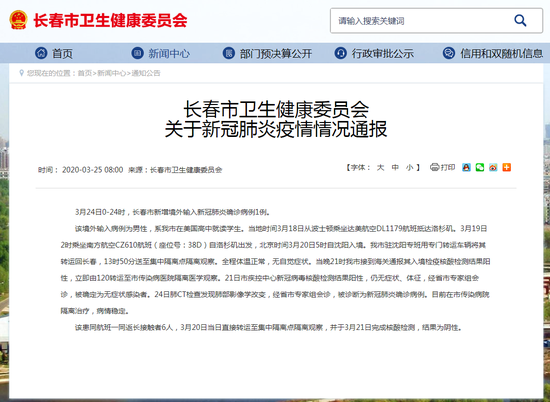The height and width of the screenshot is (402, 550).
Task: Click the national emblem logo
Action: (x=19, y=20)
